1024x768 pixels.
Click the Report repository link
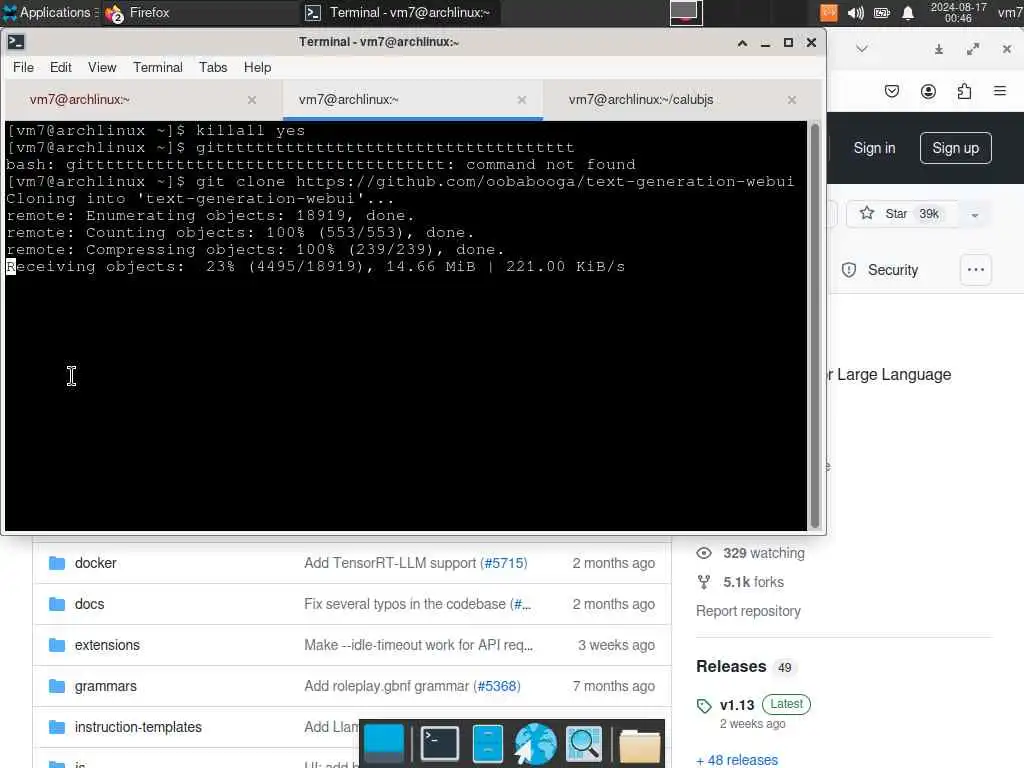(x=748, y=611)
